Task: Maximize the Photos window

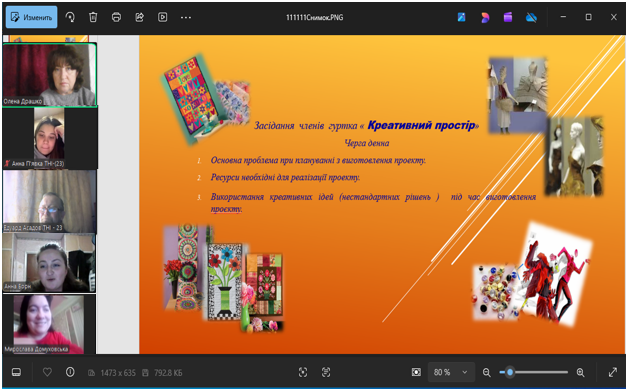Action: pyautogui.click(x=588, y=17)
